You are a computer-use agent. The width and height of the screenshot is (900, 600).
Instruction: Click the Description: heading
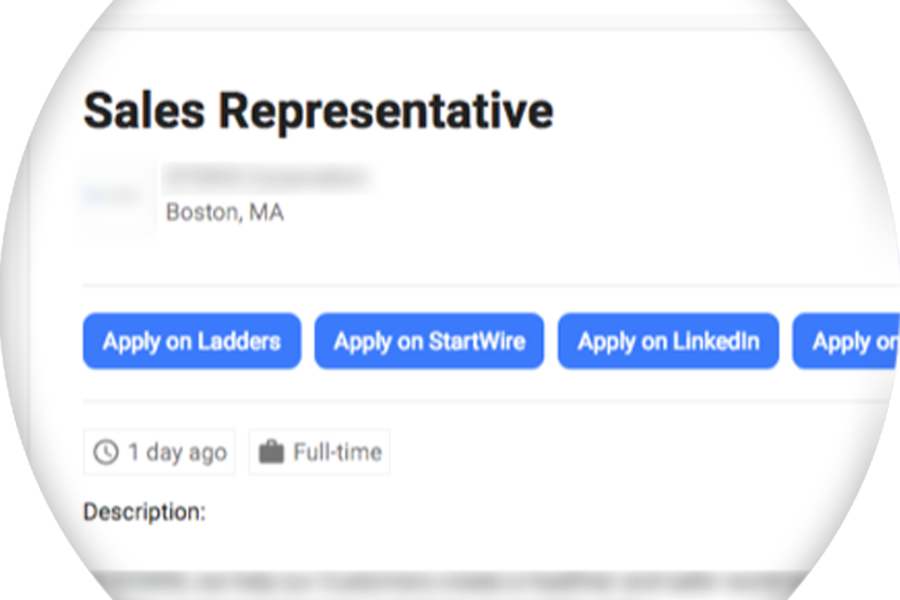click(145, 512)
